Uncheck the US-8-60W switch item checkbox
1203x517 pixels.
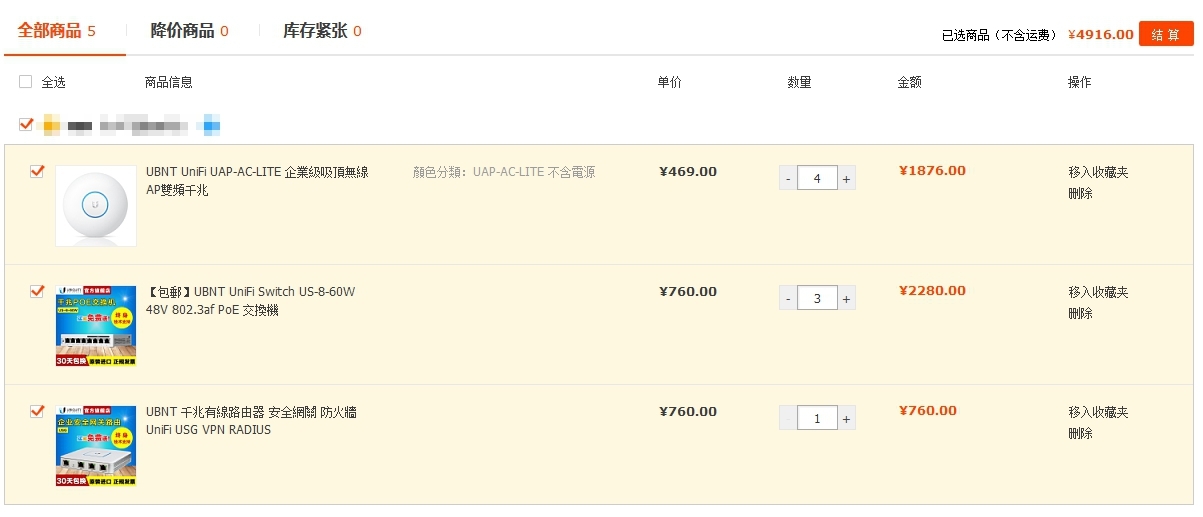pyautogui.click(x=37, y=291)
